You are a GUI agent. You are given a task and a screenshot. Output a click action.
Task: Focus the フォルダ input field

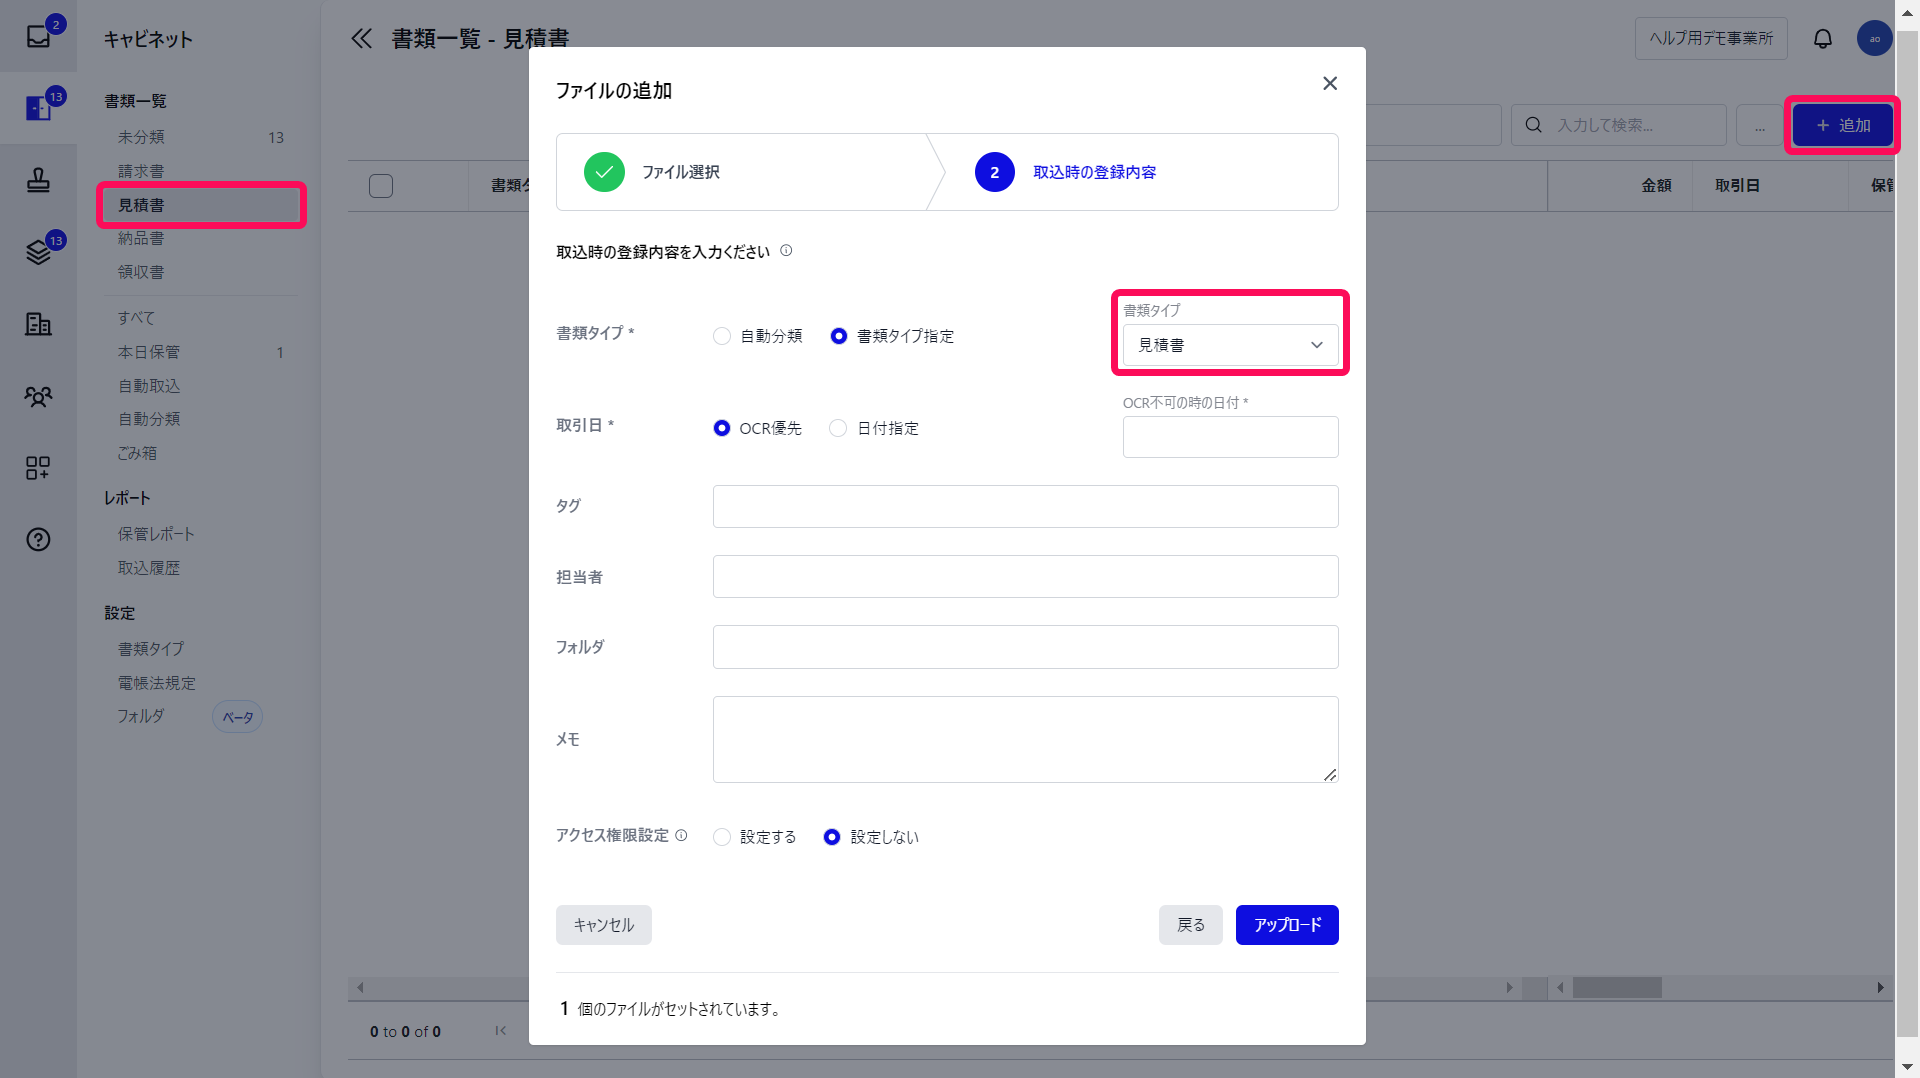[x=1025, y=647]
